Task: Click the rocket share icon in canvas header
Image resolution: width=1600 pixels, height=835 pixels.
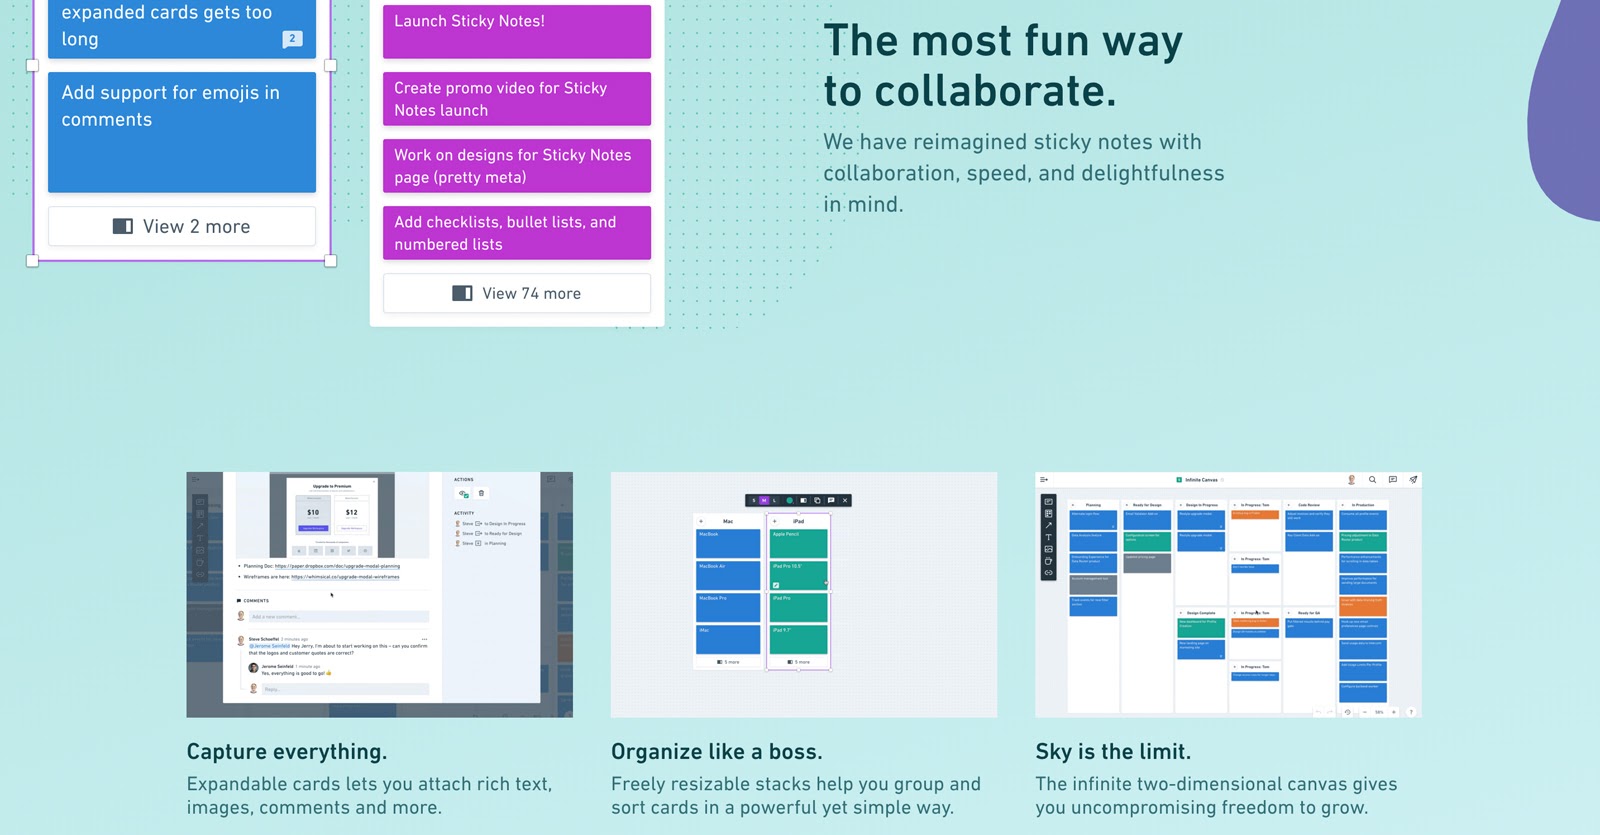Action: (x=1413, y=480)
